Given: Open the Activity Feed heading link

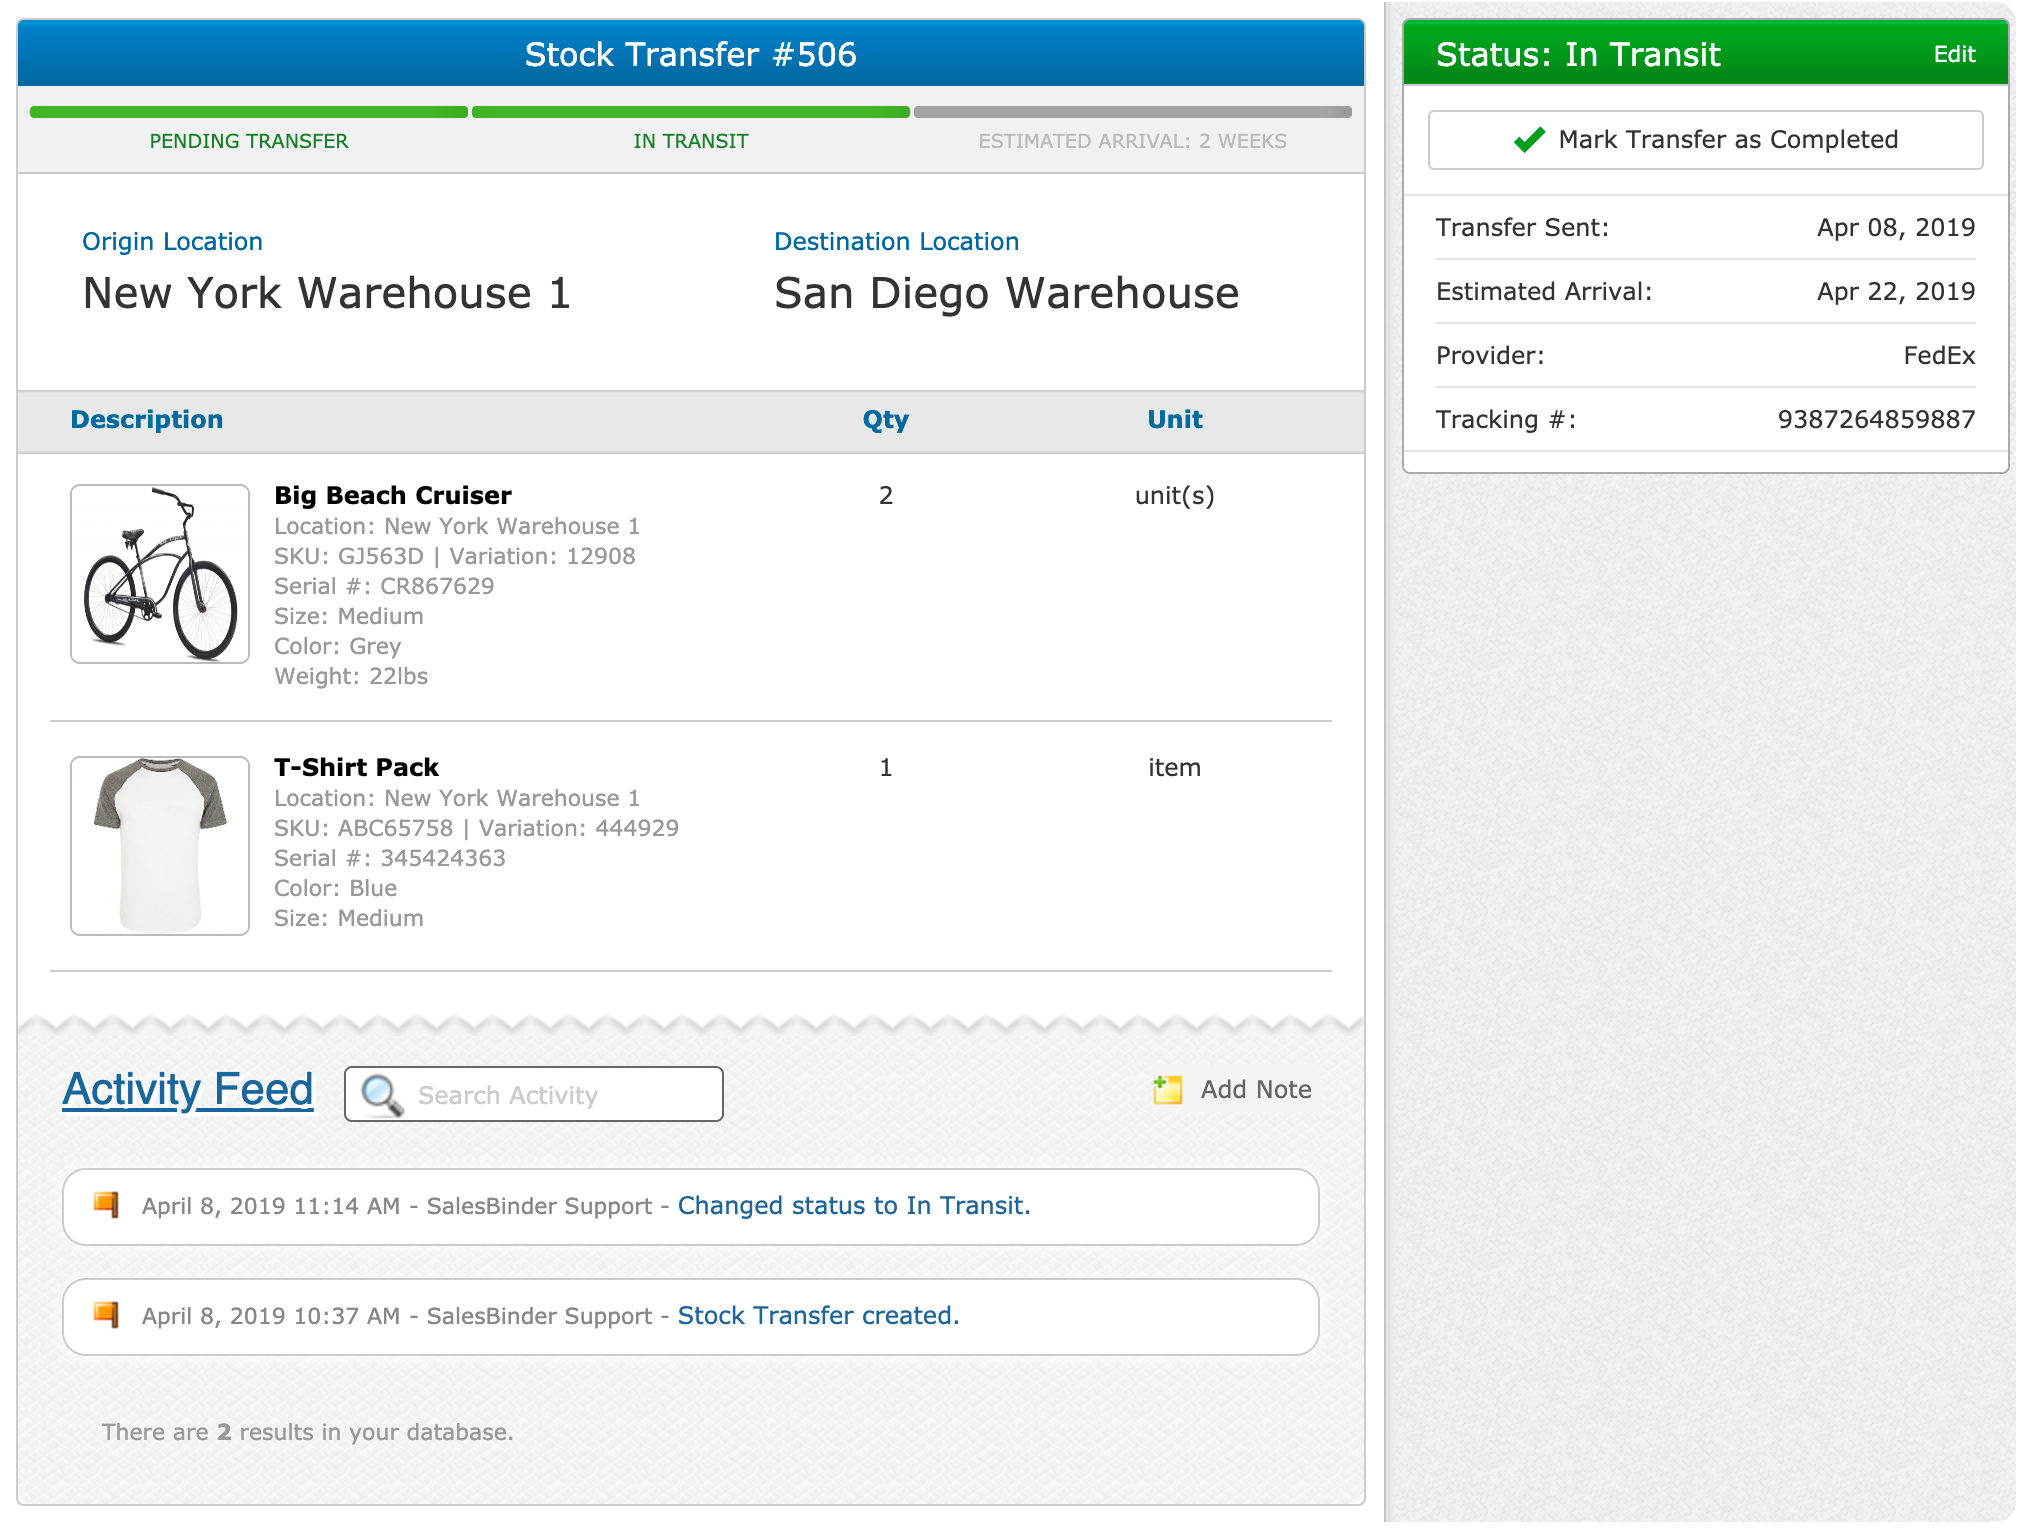Looking at the screenshot, I should coord(188,1089).
